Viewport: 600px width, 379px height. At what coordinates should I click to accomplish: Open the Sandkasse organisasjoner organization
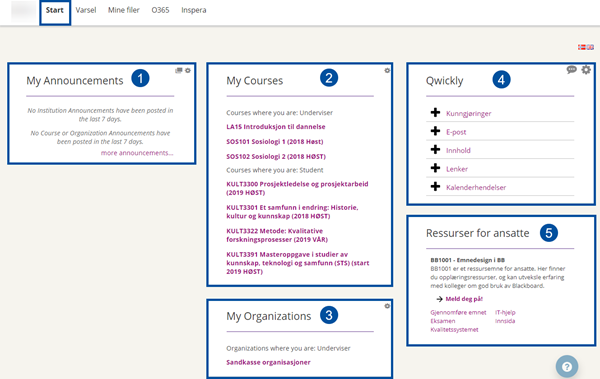(268, 362)
